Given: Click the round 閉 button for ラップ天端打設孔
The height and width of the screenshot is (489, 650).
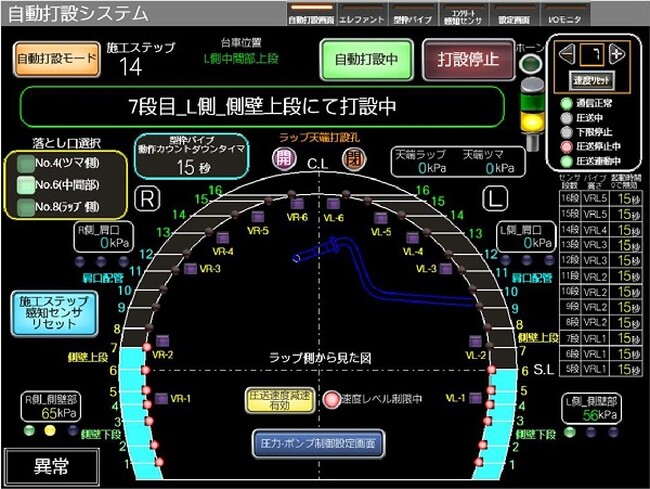Looking at the screenshot, I should pos(354,159).
